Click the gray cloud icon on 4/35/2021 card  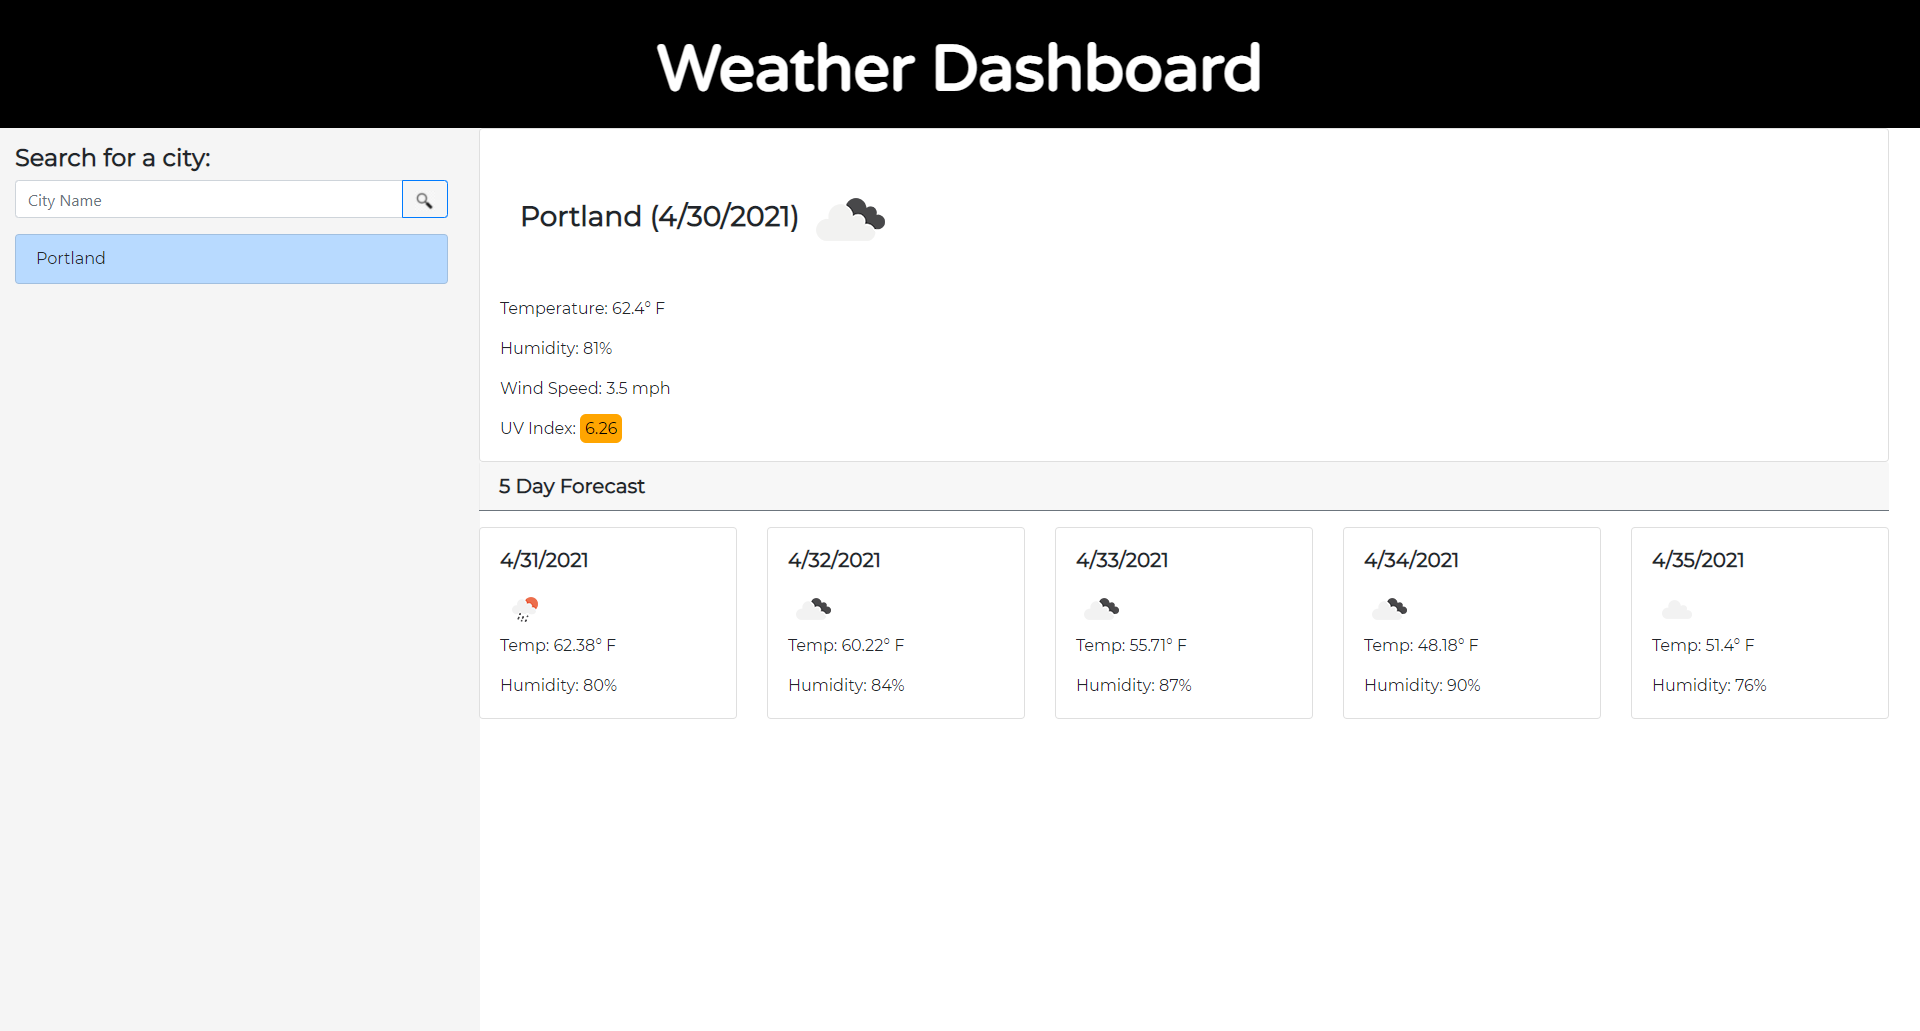[1676, 610]
